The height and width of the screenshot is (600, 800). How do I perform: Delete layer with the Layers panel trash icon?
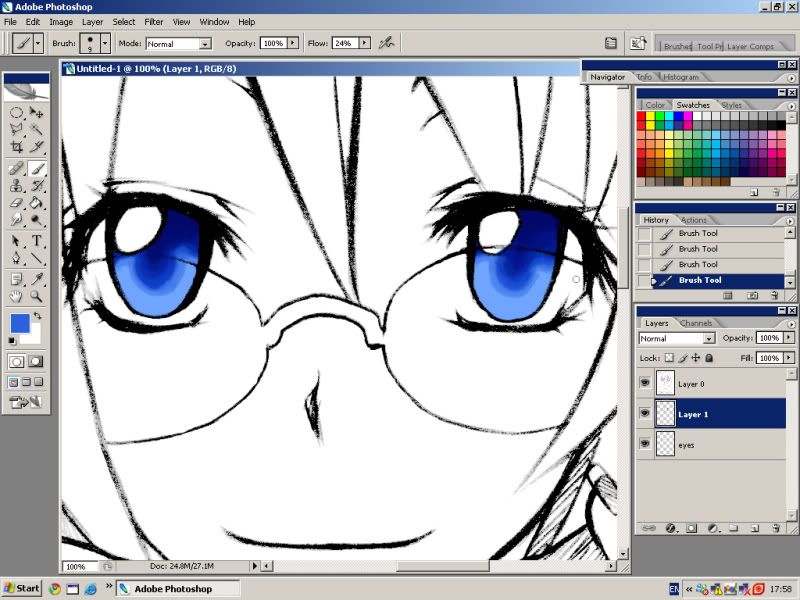776,528
